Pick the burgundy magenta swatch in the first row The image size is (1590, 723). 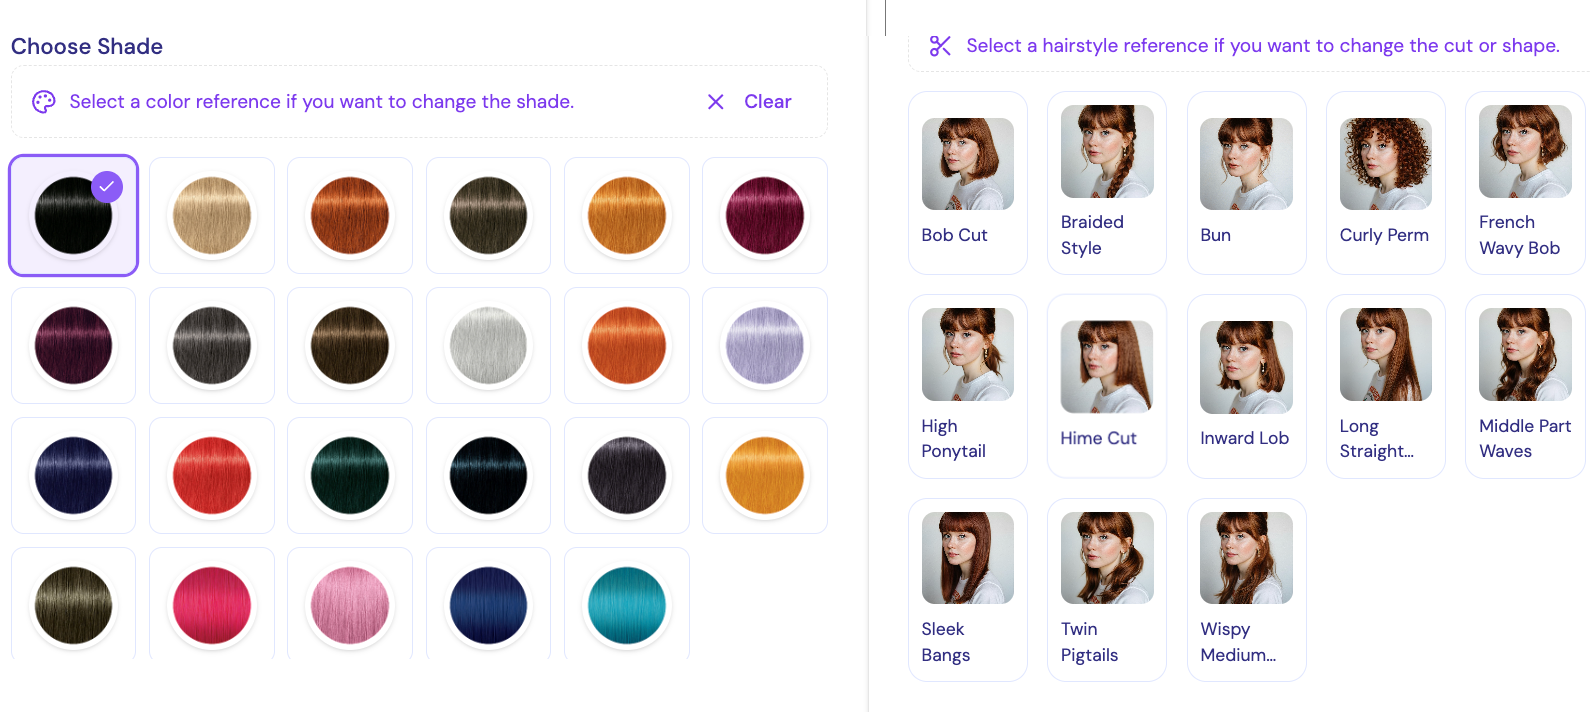point(765,215)
